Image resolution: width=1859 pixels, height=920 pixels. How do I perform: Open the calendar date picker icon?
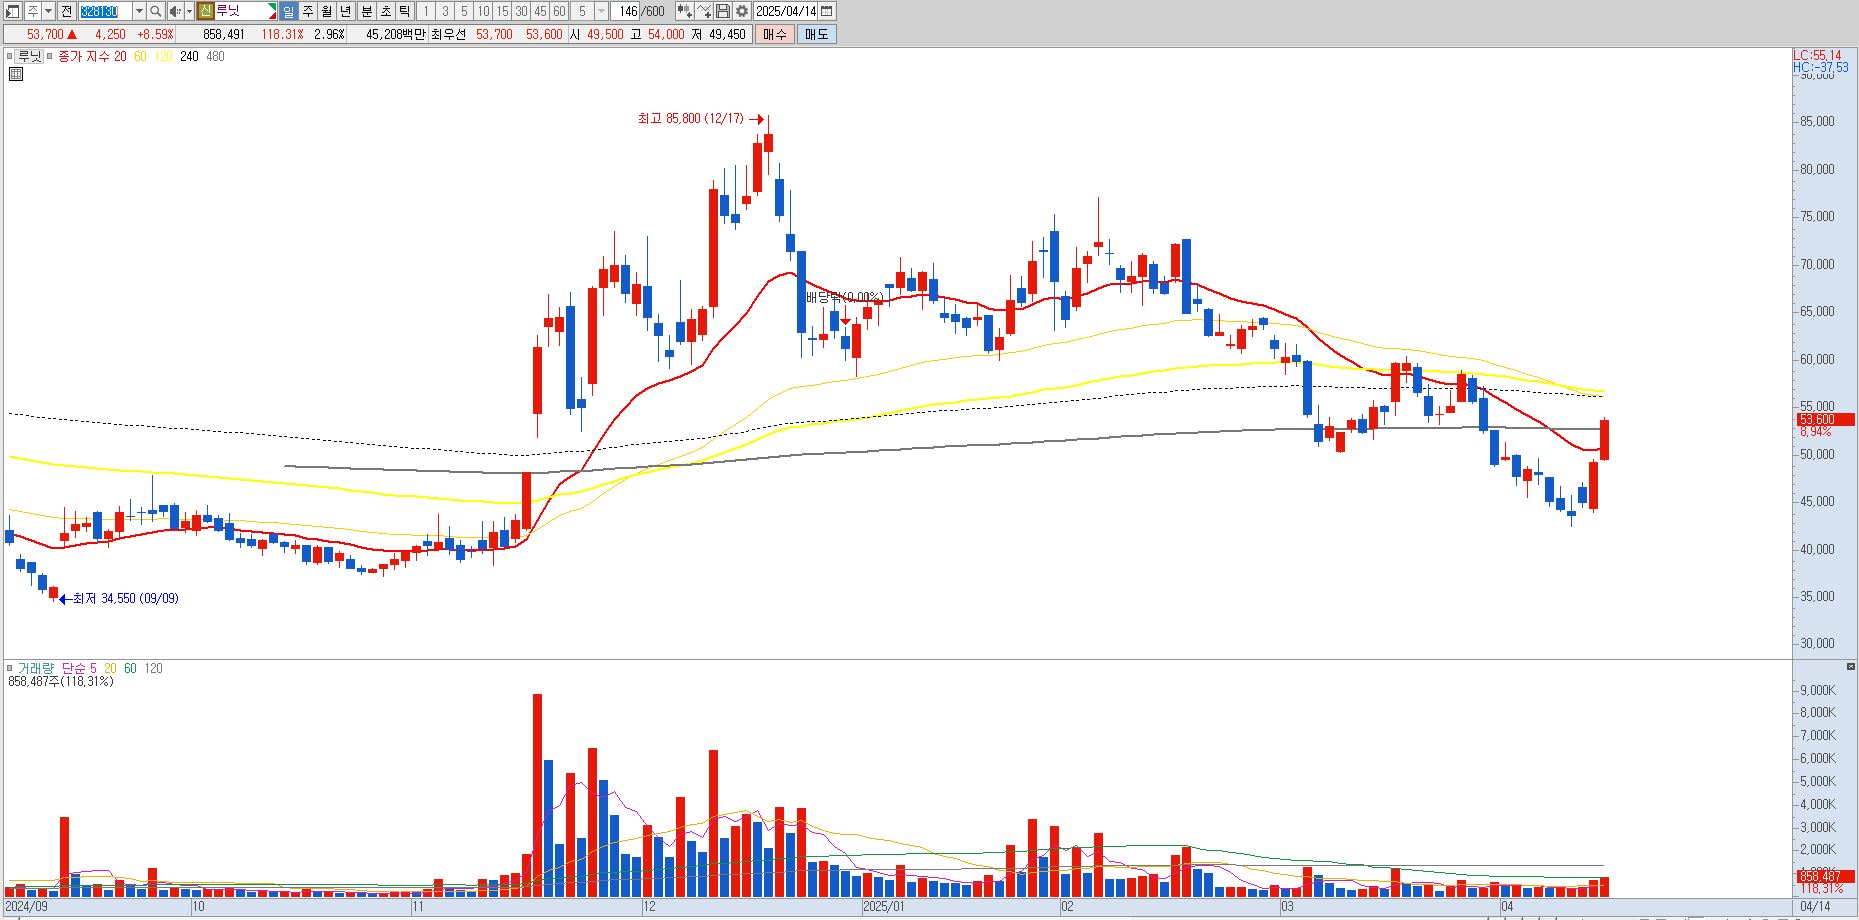(x=826, y=11)
